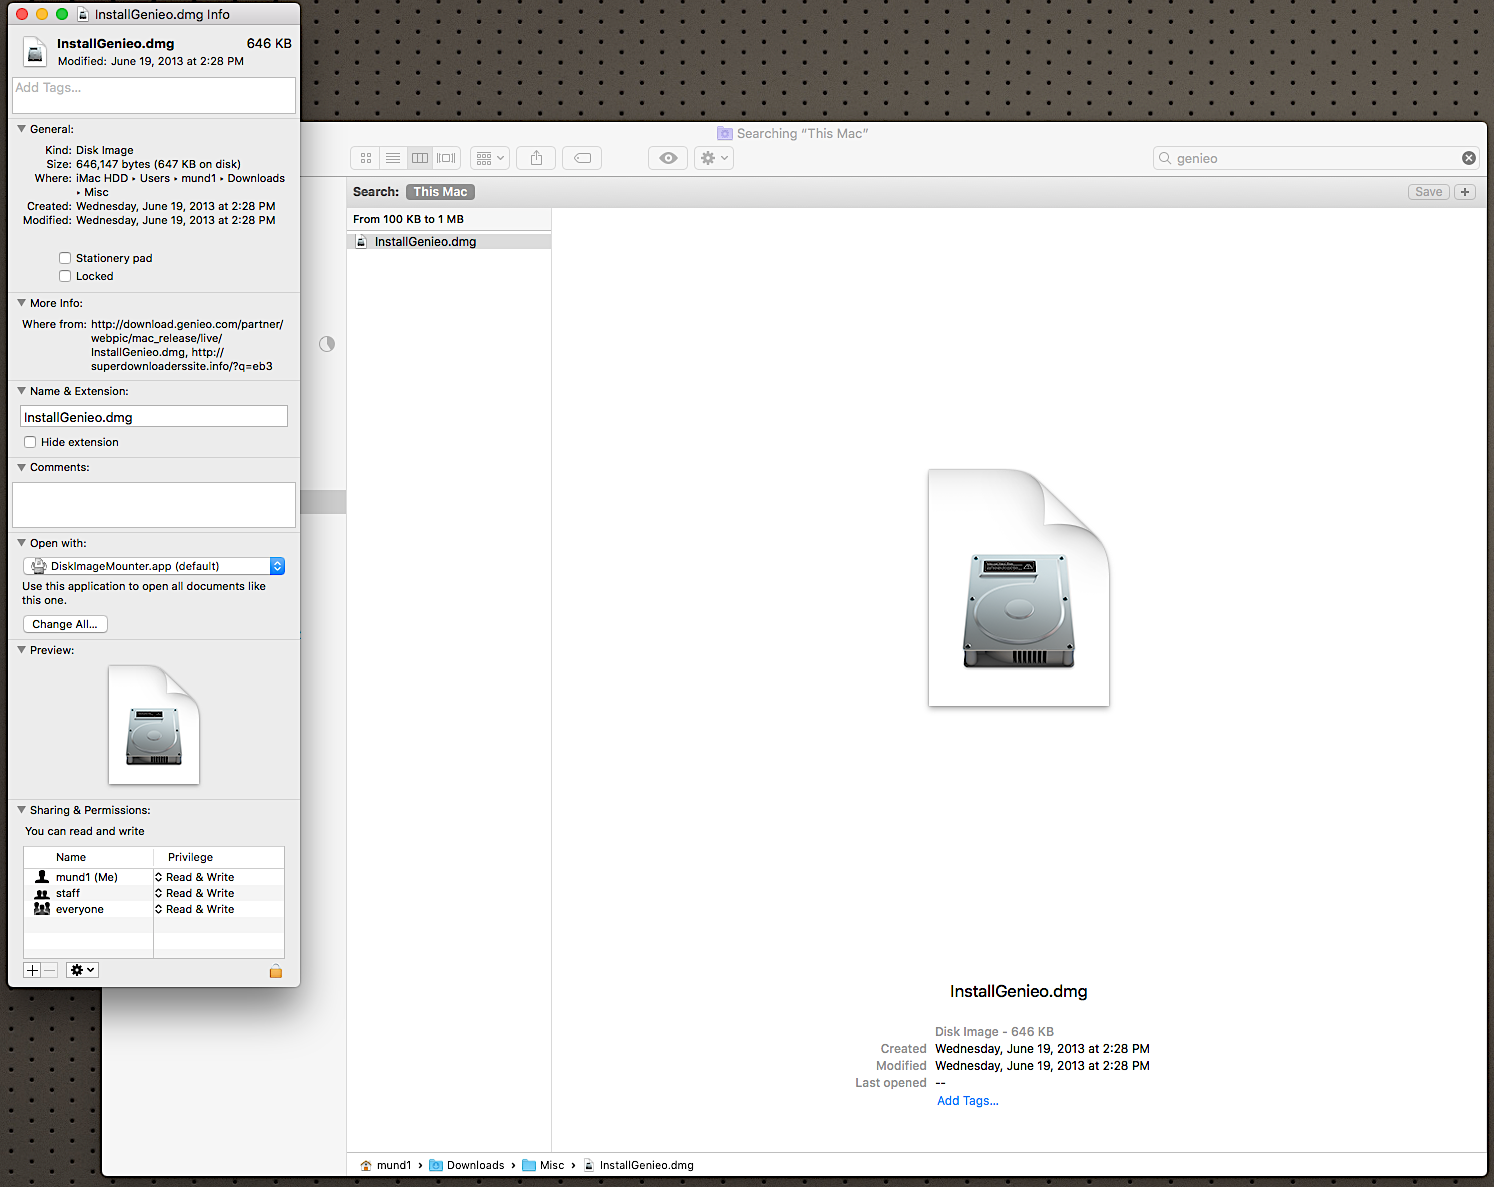Open the DiskImageMounter.app dropdown

(x=154, y=566)
